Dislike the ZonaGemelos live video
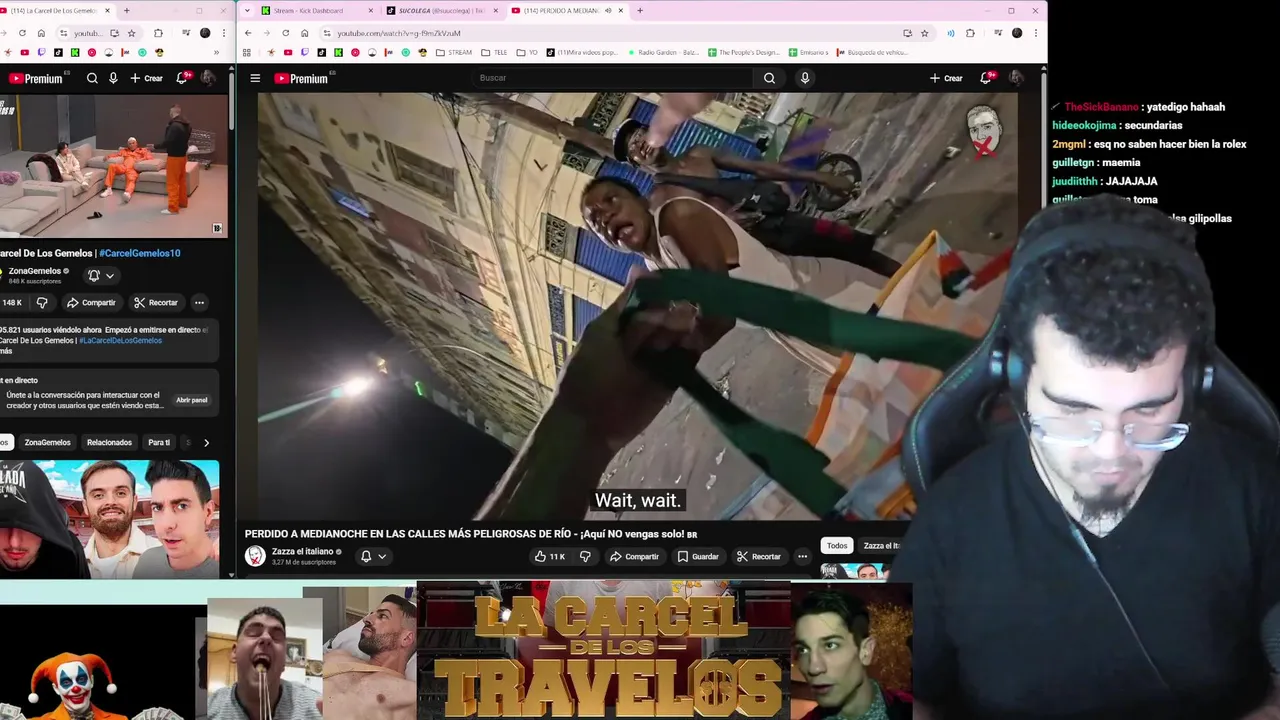Image resolution: width=1280 pixels, height=720 pixels. click(x=42, y=302)
